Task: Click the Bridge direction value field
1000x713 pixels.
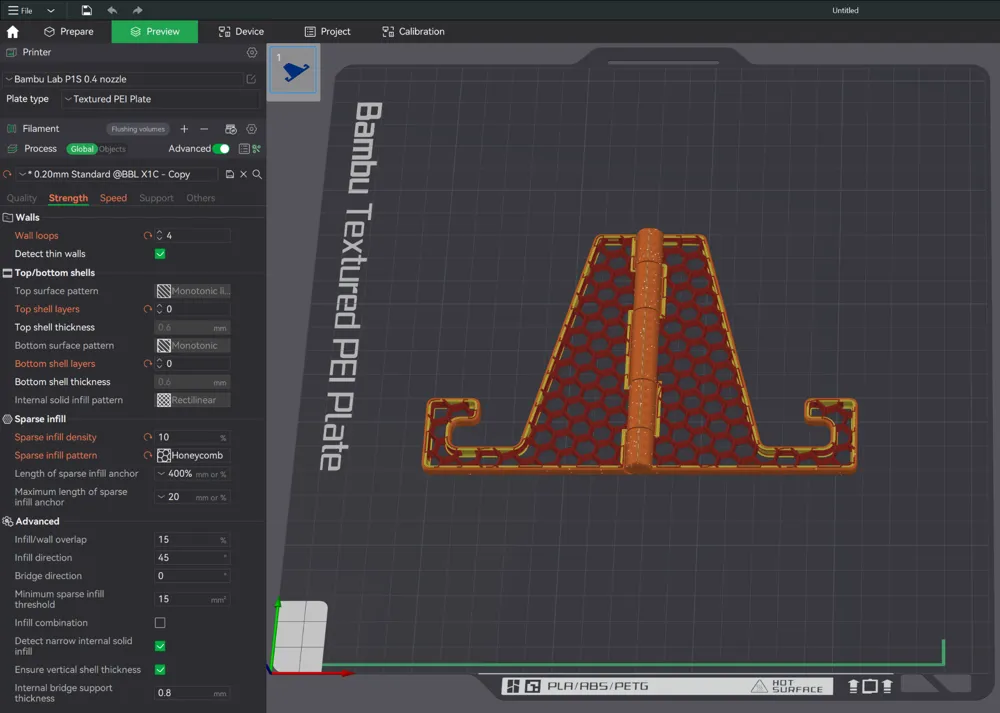Action: coord(193,576)
